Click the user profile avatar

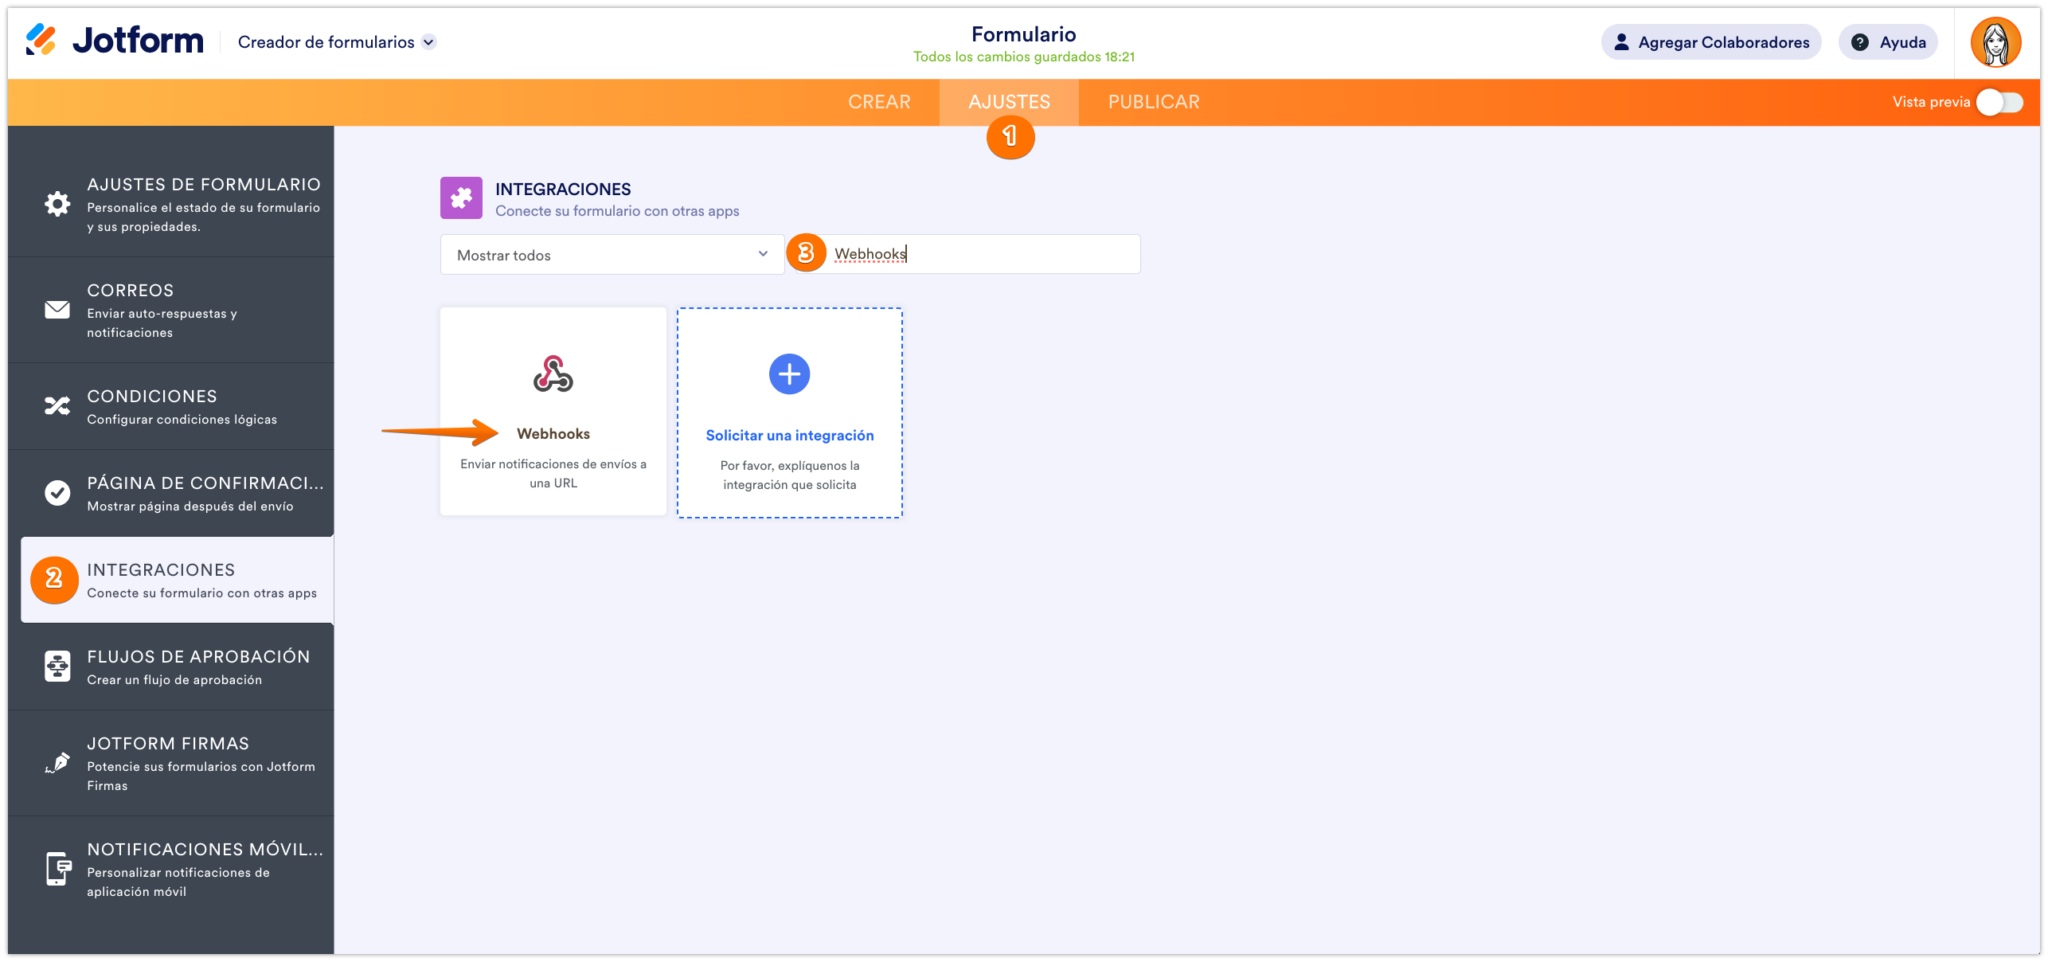click(x=1996, y=41)
